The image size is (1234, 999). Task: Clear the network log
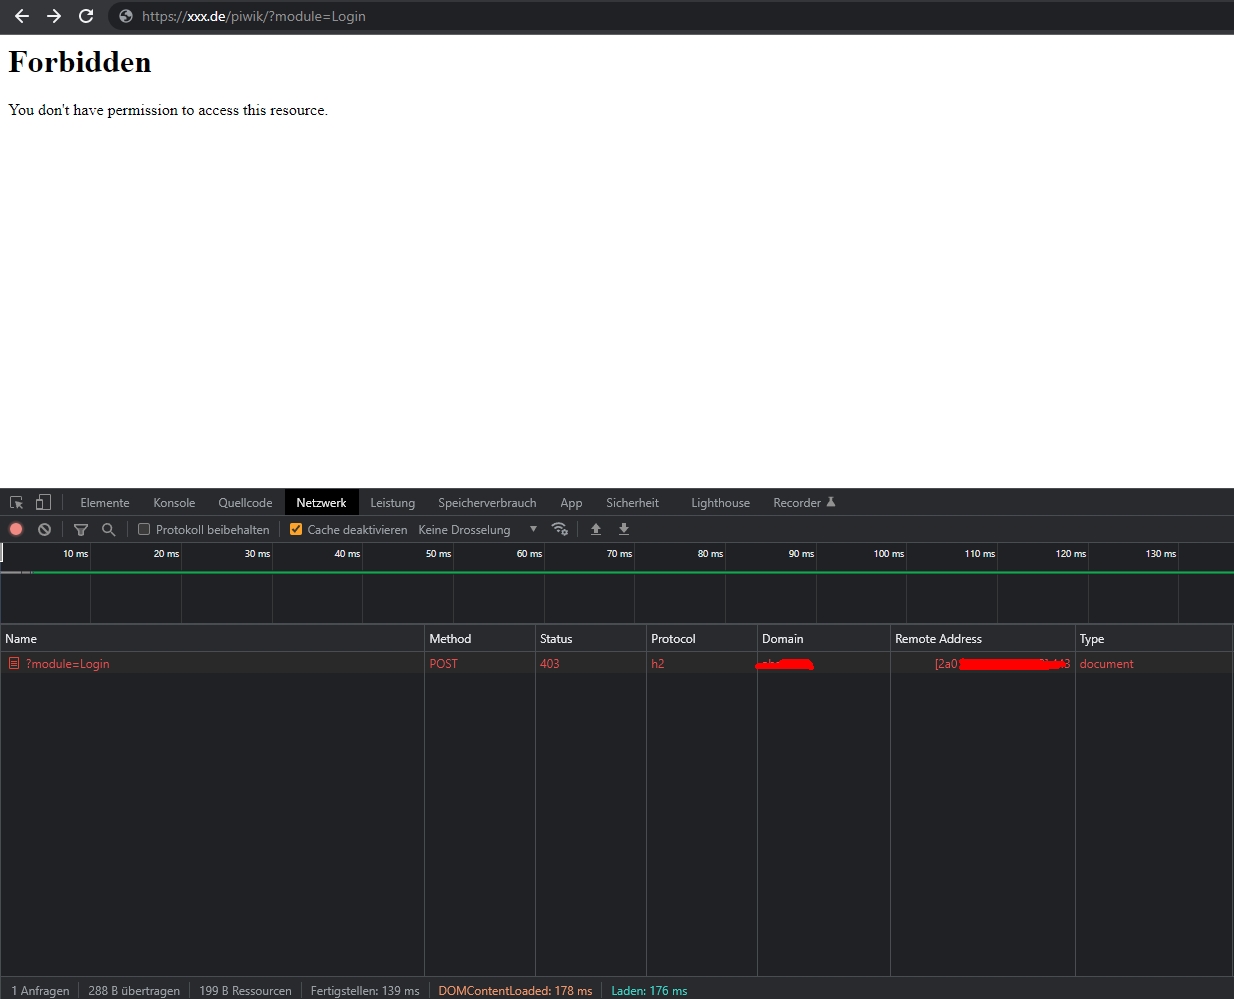(x=44, y=529)
